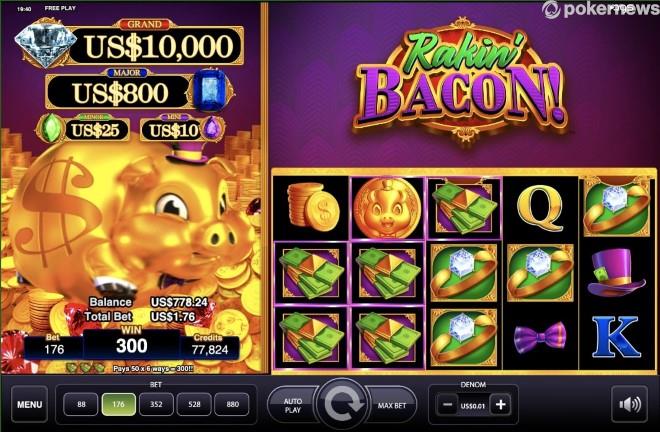The width and height of the screenshot is (660, 432).
Task: Click the blue Major jackpot gem
Action: coord(210,90)
